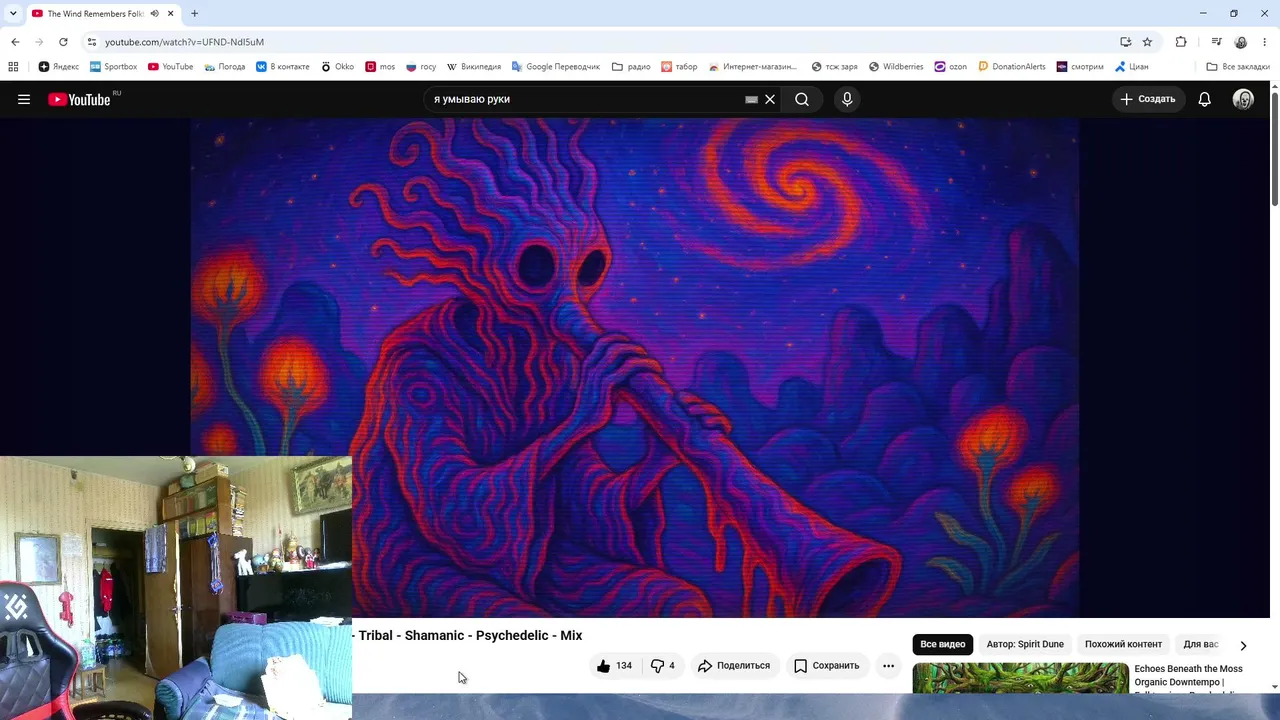Select the Все видео chip
The height and width of the screenshot is (720, 1280).
pos(942,644)
